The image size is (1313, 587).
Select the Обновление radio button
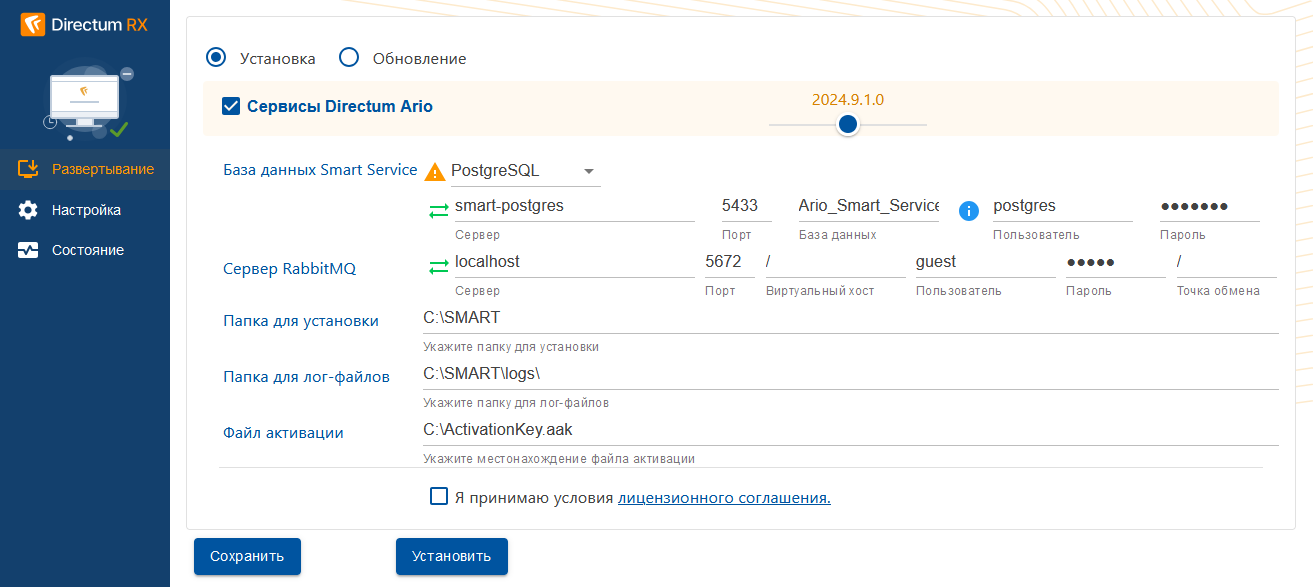pyautogui.click(x=349, y=57)
